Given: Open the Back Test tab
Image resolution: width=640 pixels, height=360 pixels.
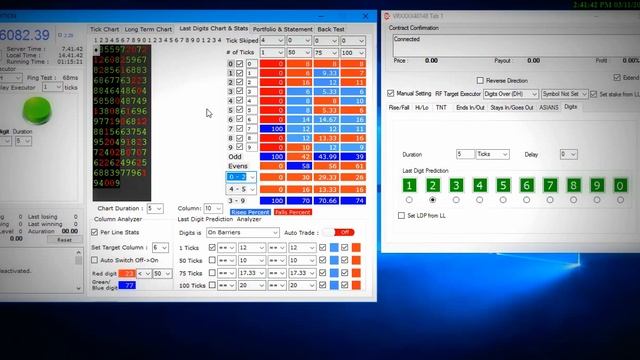Looking at the screenshot, I should point(331,29).
